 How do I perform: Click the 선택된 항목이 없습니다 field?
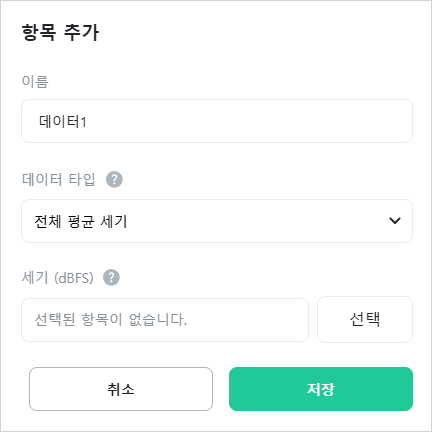[165, 320]
